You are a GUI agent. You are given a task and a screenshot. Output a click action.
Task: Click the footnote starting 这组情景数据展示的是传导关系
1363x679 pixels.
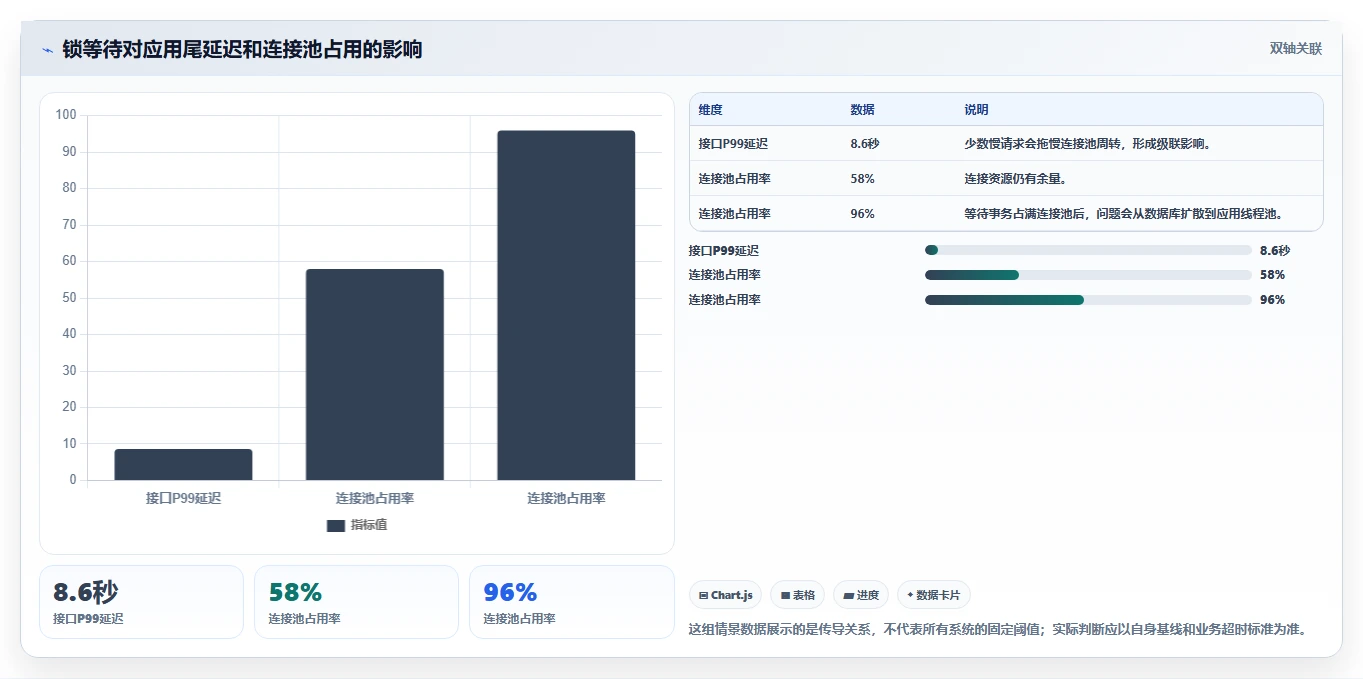998,629
